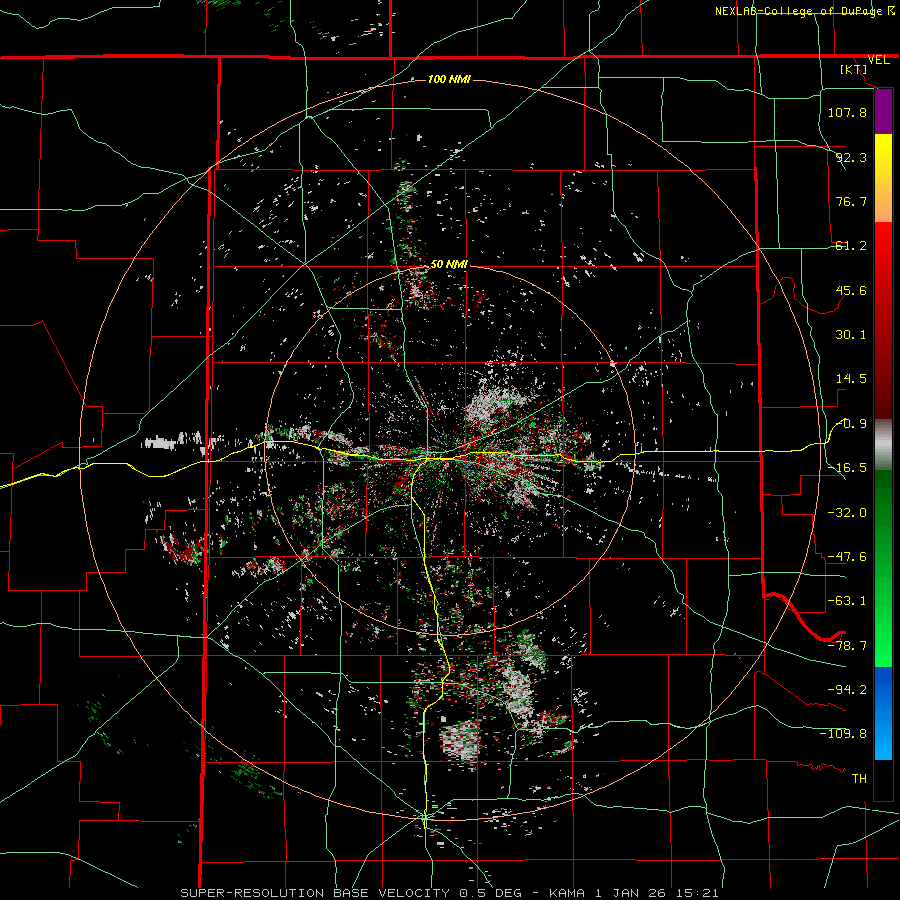900x900 pixels.
Task: Select the purple segment of the color bar
Action: 883,111
